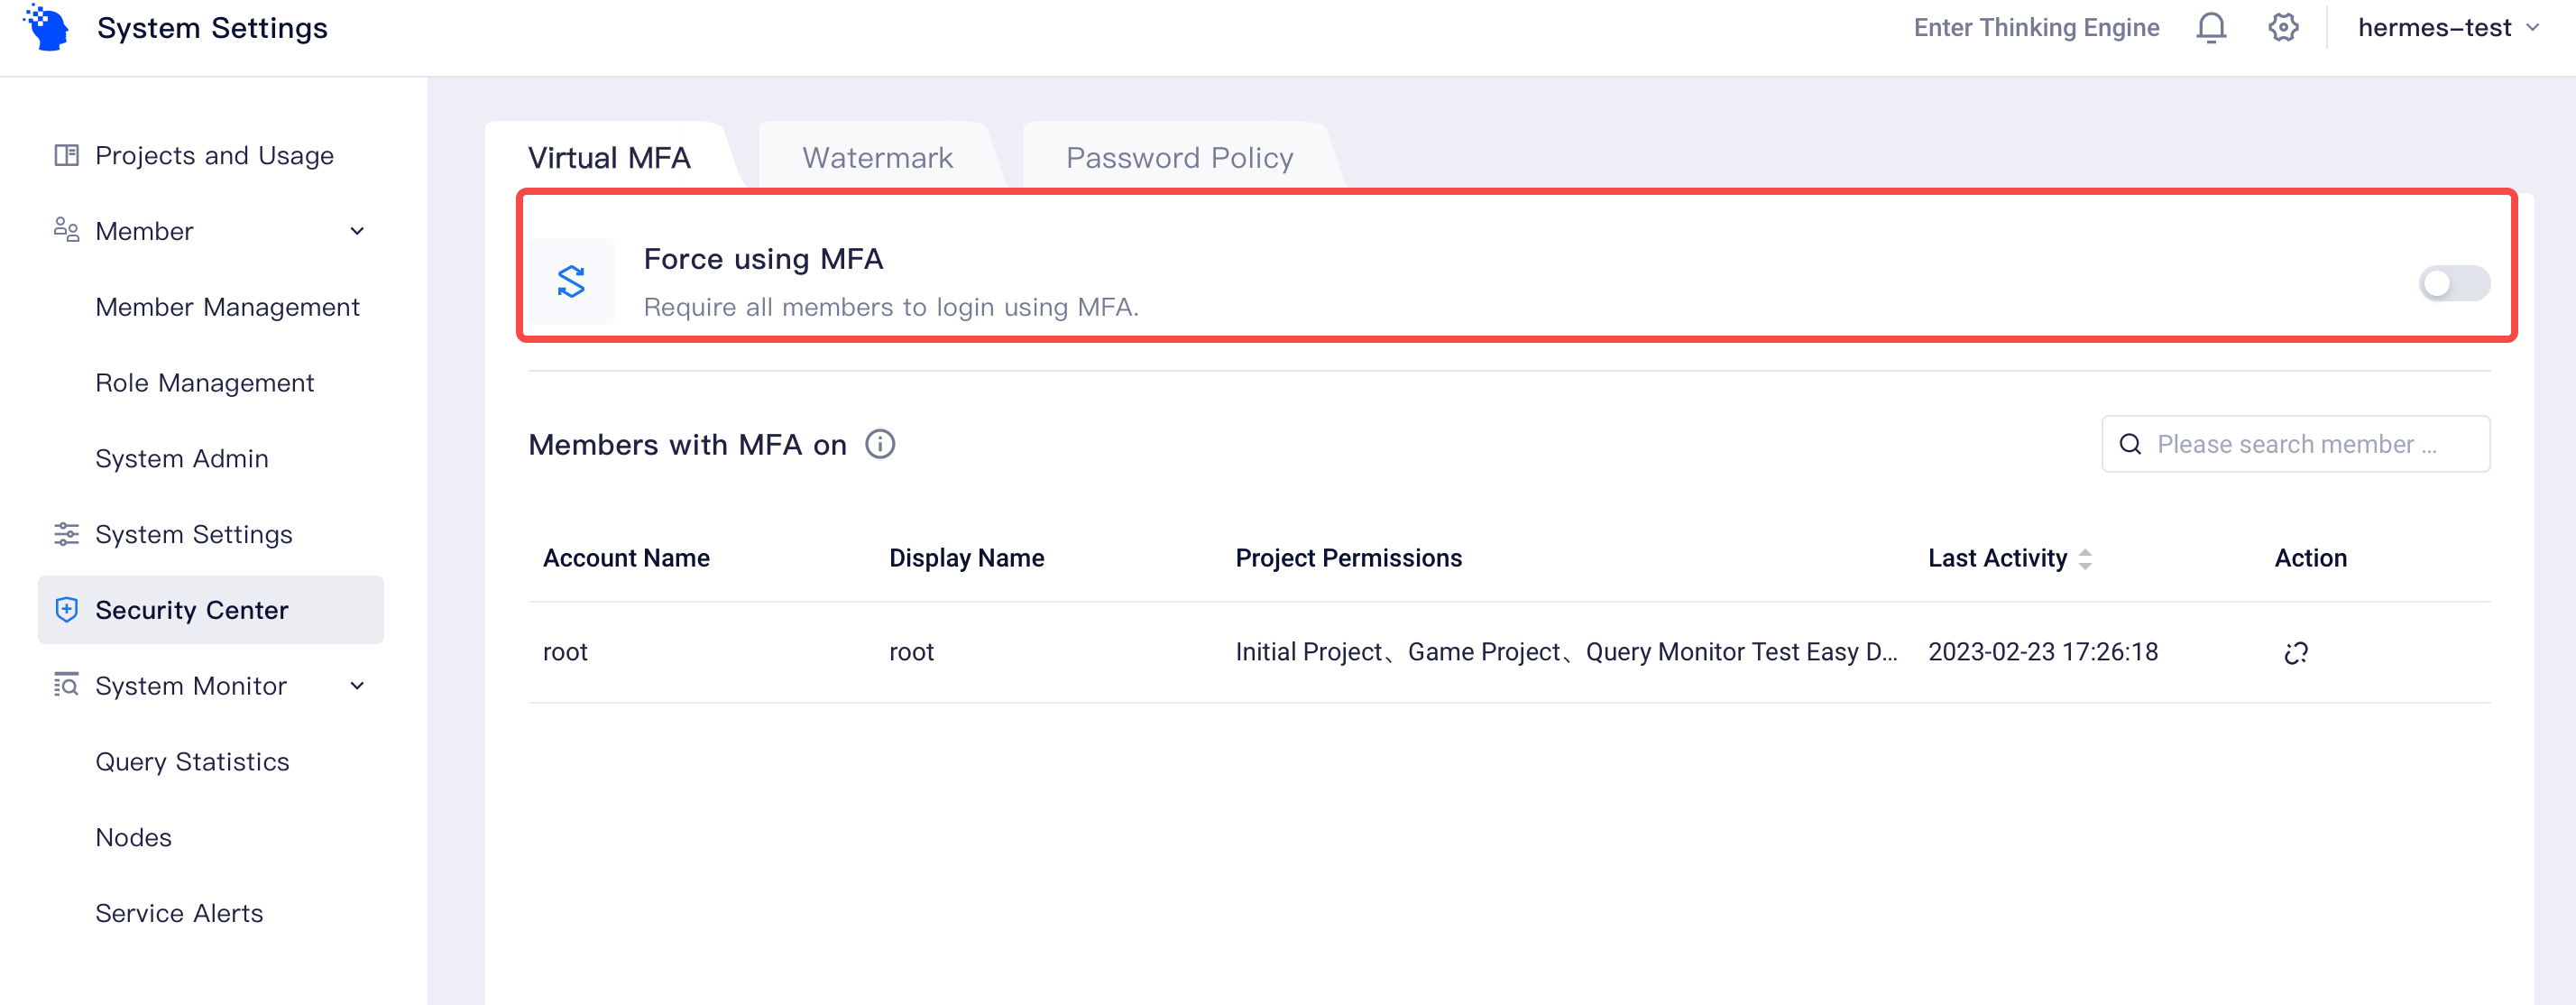
Task: Go to Query Statistics page
Action: click(192, 762)
